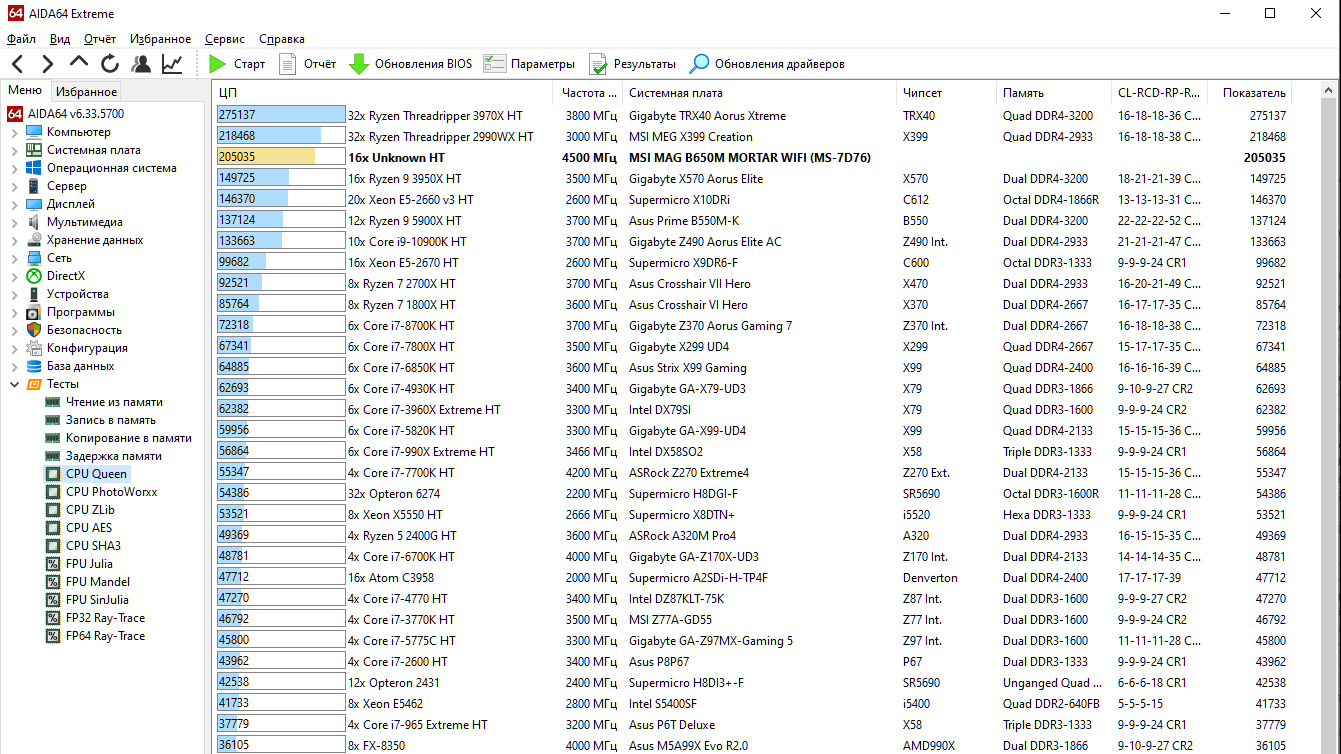1341x754 pixels.
Task: Expand the Сервер tree node
Action: [14, 186]
